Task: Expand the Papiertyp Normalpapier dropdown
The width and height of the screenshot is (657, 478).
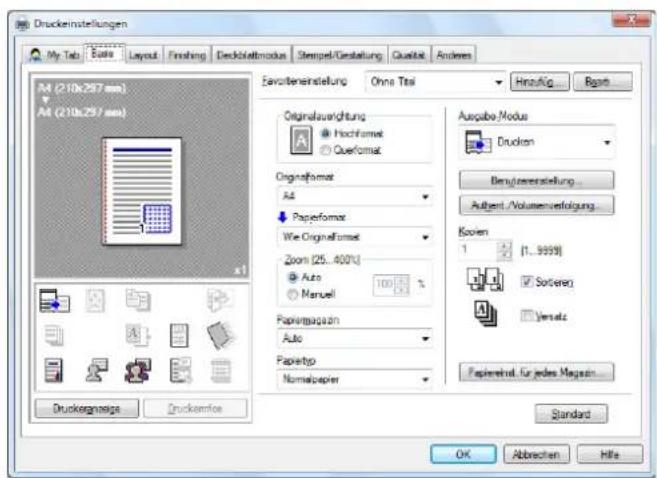Action: [x=355, y=379]
